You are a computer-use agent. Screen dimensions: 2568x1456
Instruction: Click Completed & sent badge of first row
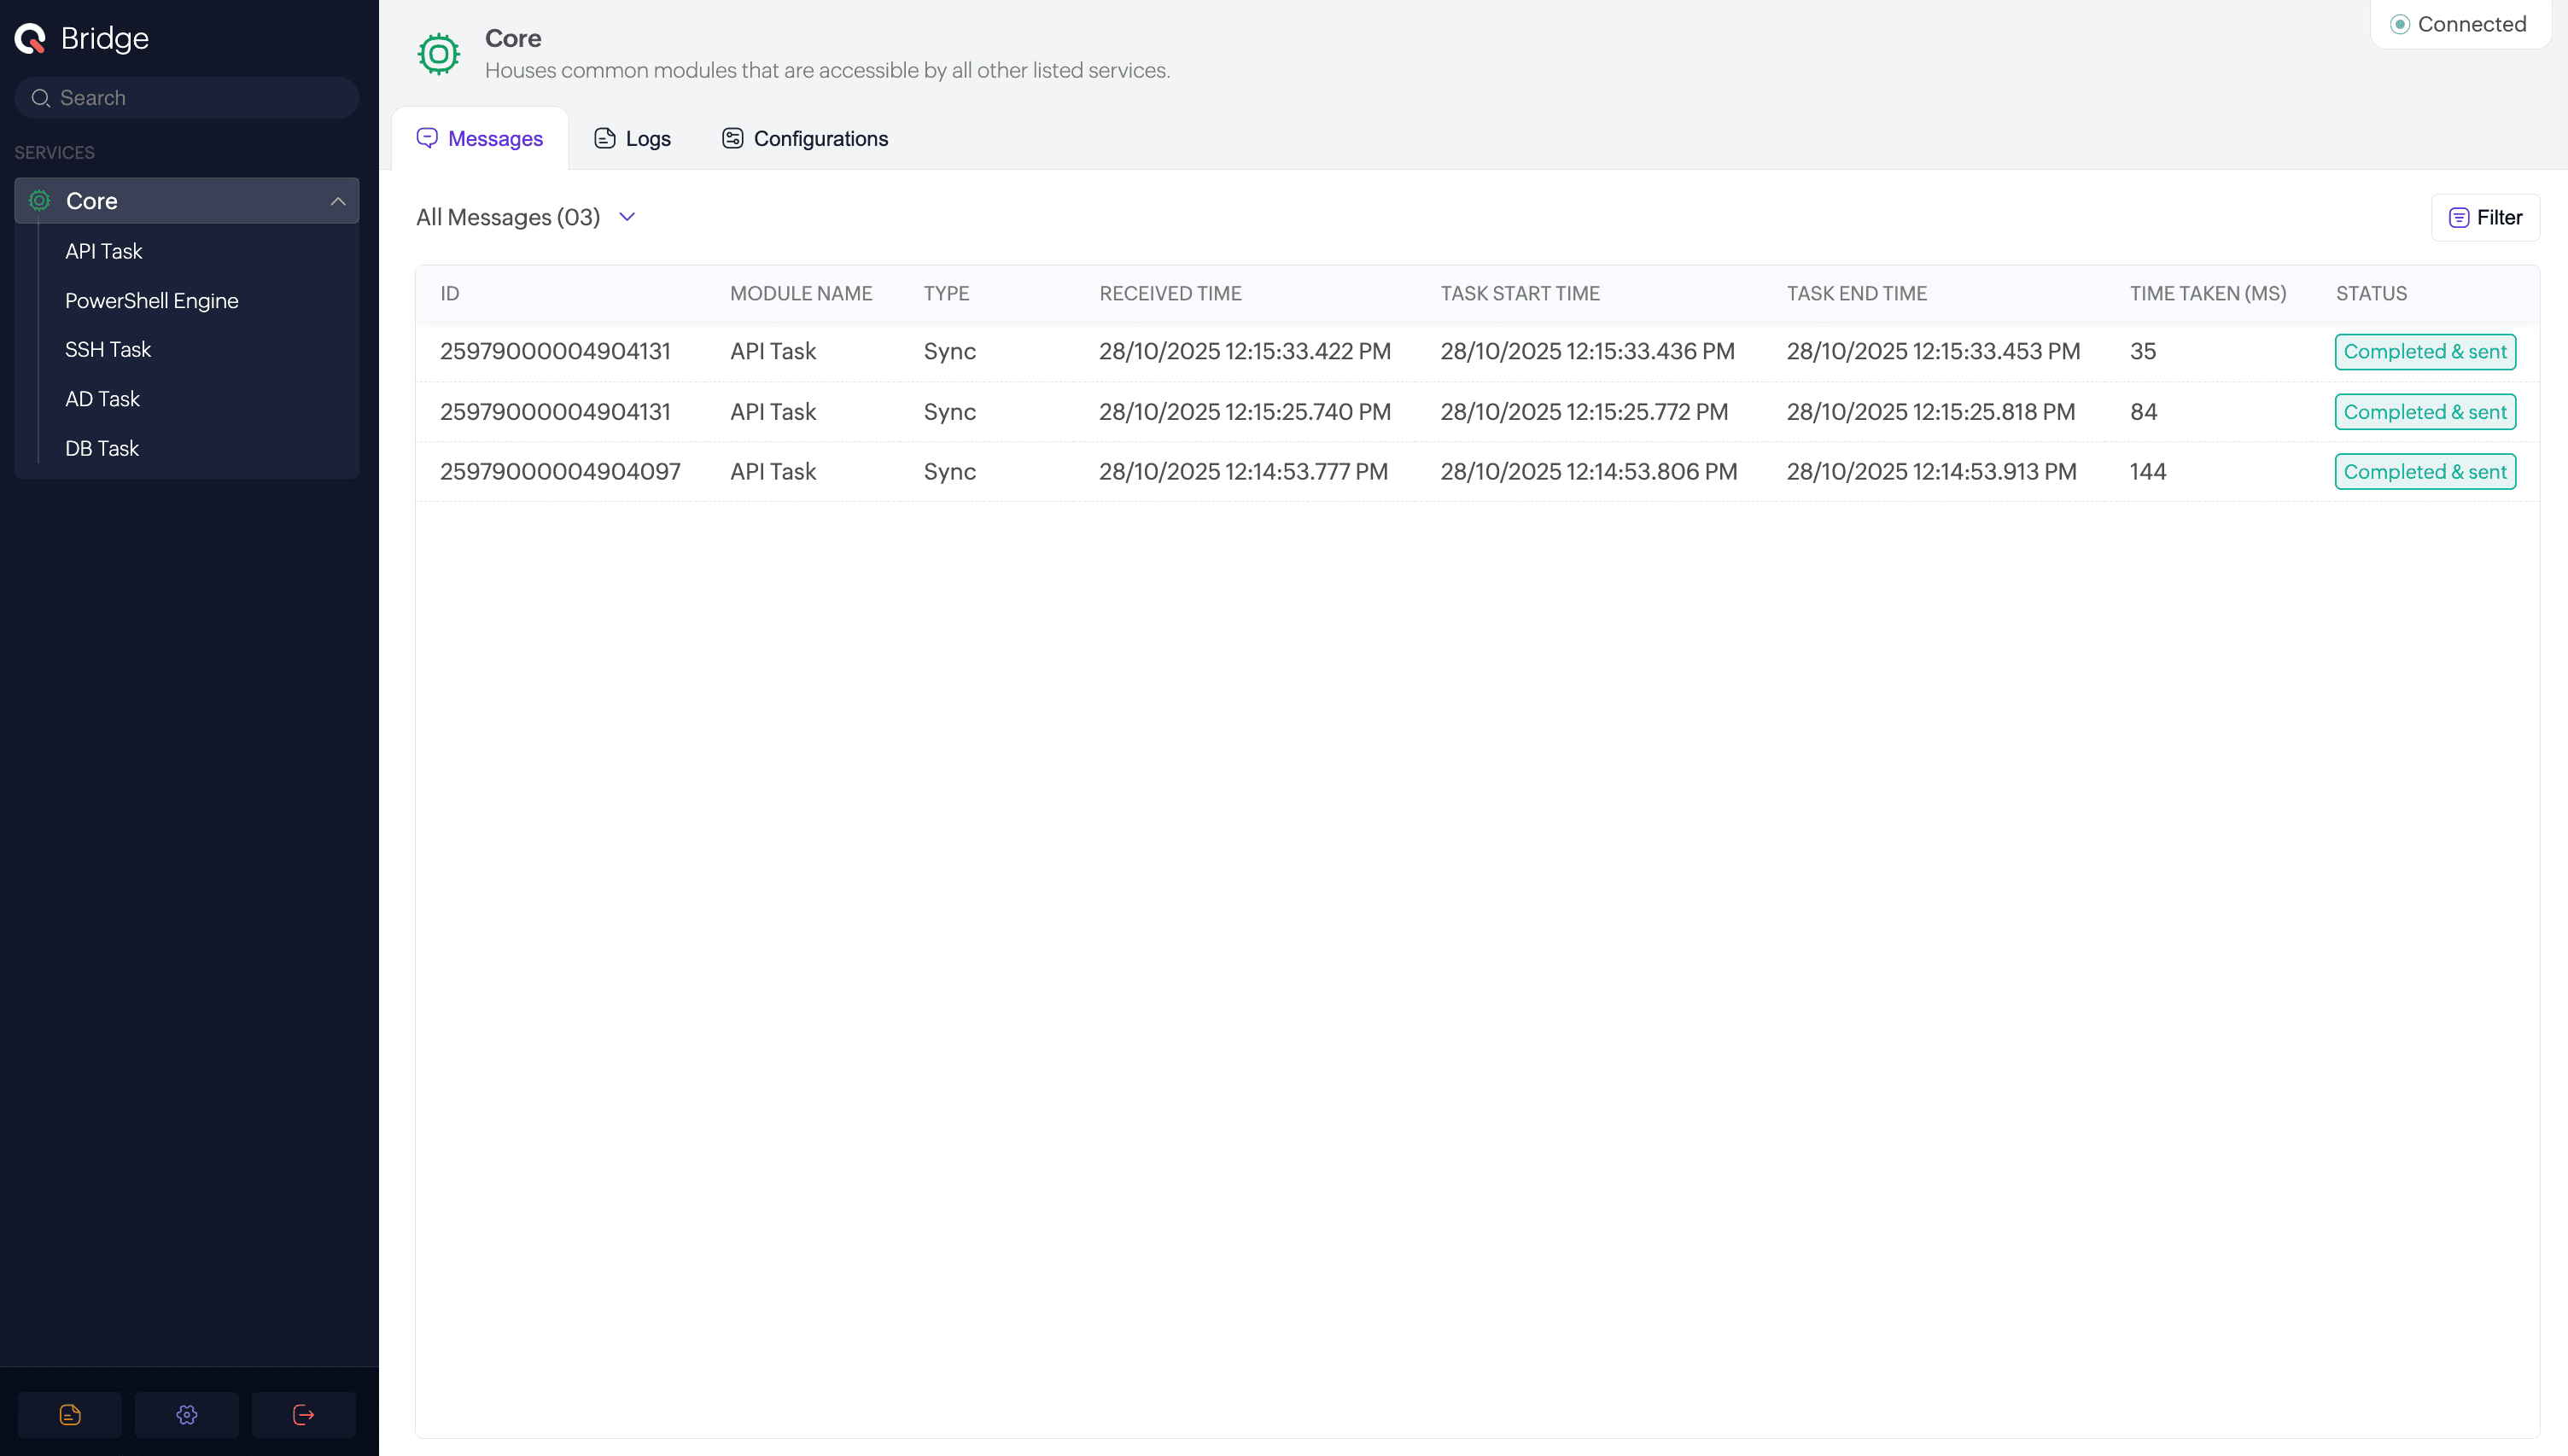point(2425,352)
